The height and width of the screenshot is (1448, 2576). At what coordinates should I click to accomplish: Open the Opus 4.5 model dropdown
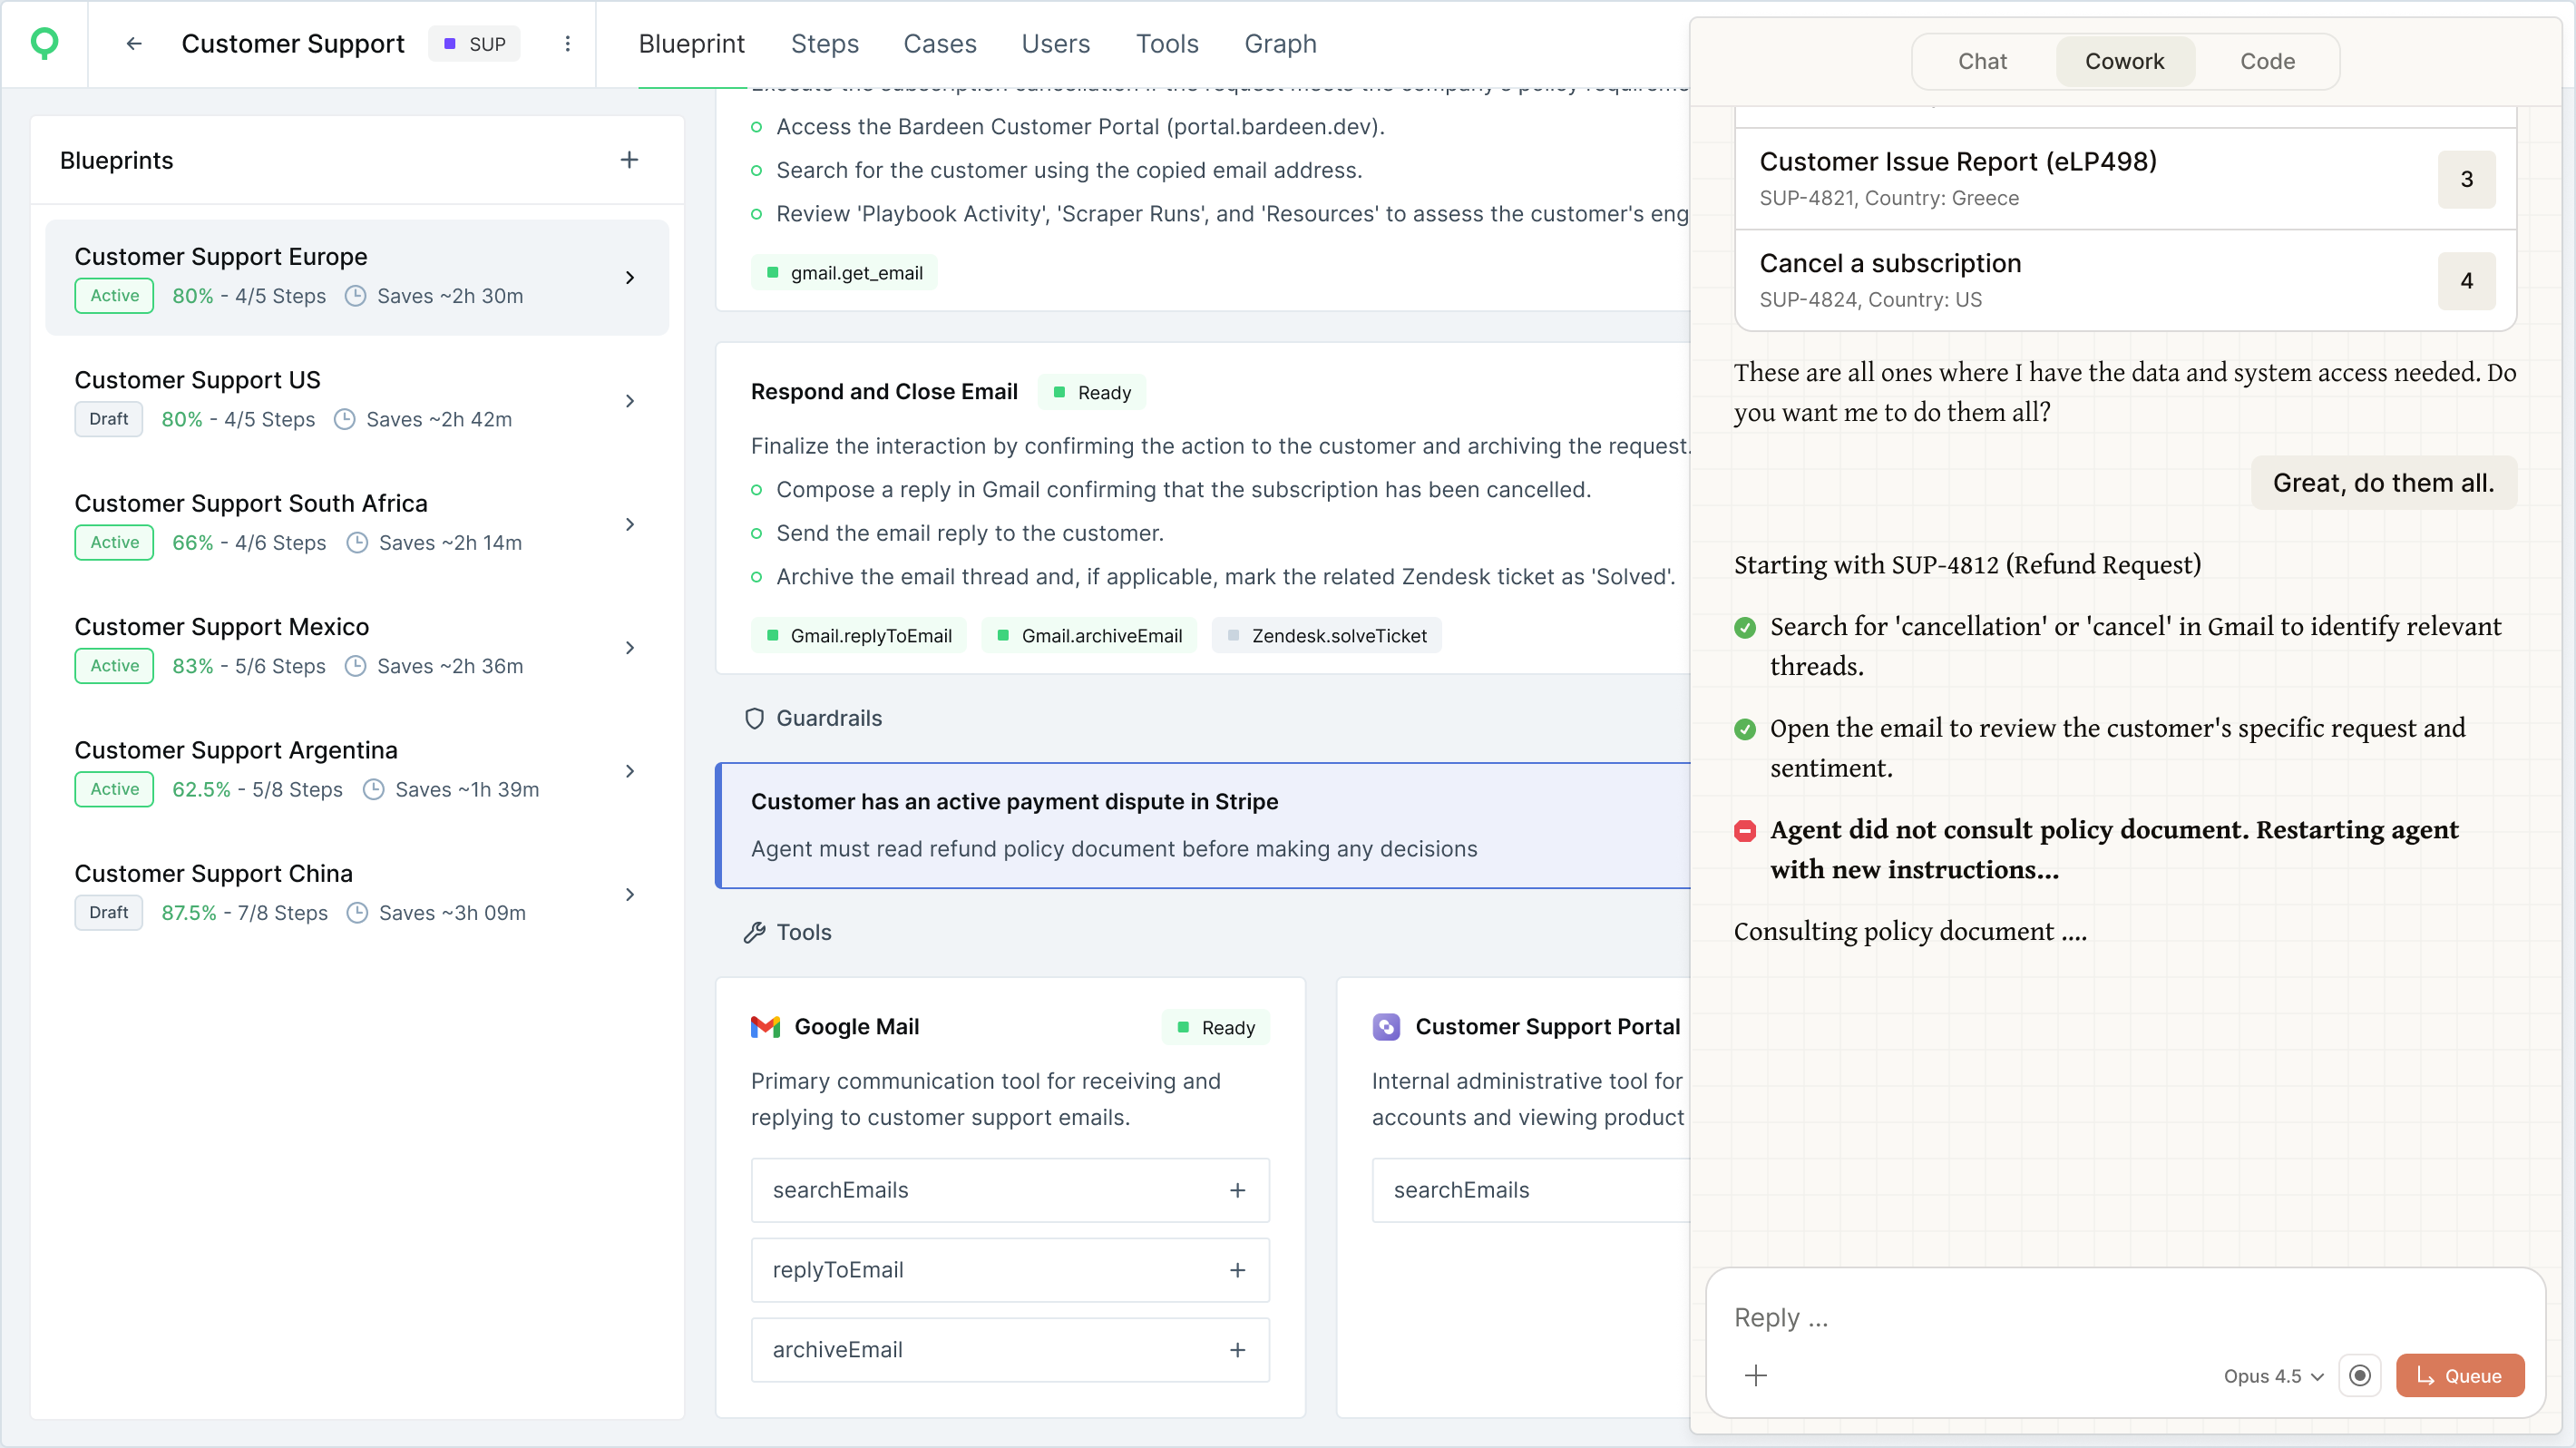pos(2272,1375)
